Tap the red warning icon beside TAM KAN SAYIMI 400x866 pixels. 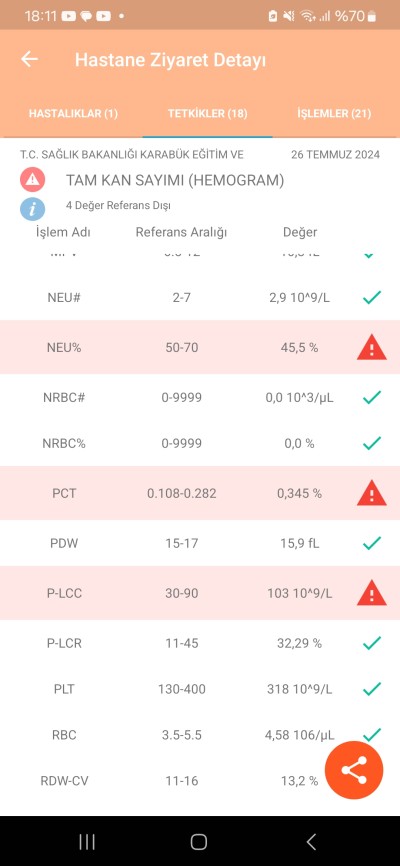[x=32, y=179]
